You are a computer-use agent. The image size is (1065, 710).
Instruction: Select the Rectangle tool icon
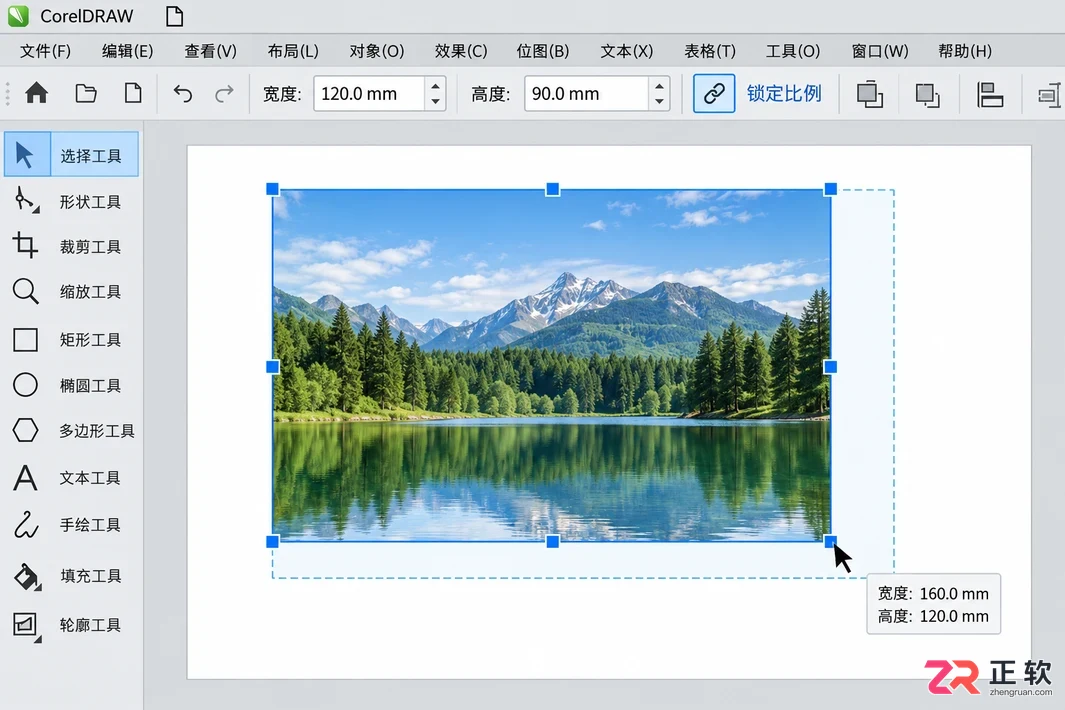pos(26,340)
